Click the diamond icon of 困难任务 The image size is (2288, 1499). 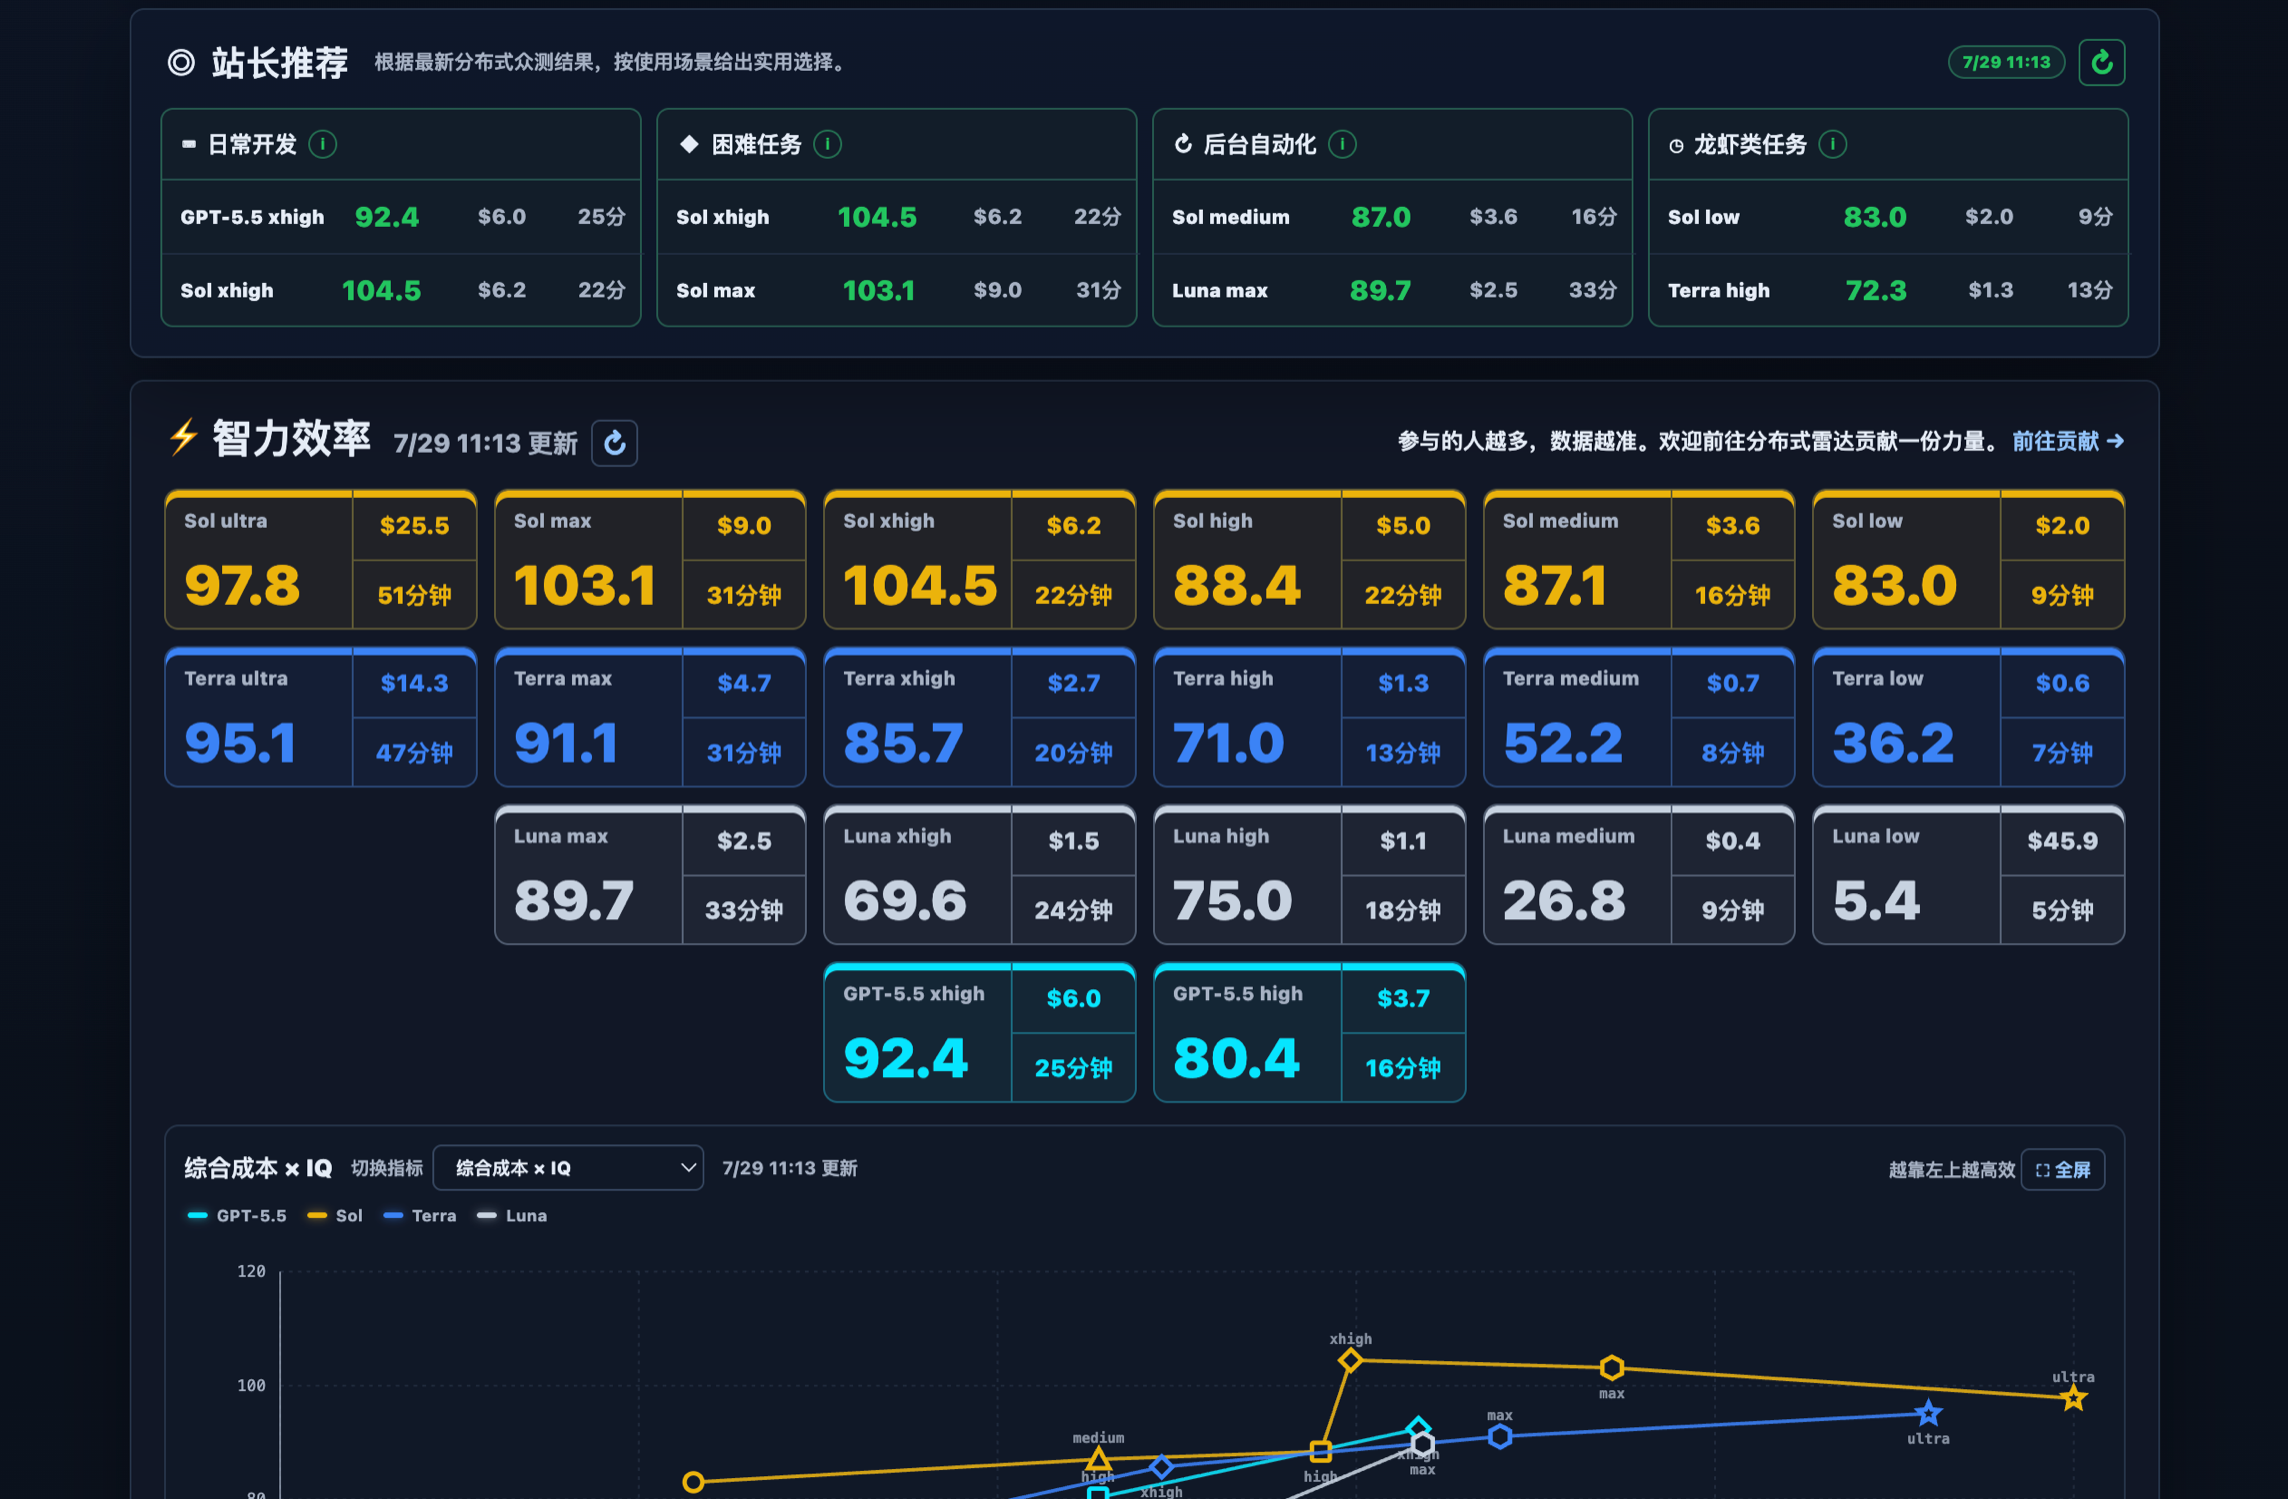(x=689, y=144)
